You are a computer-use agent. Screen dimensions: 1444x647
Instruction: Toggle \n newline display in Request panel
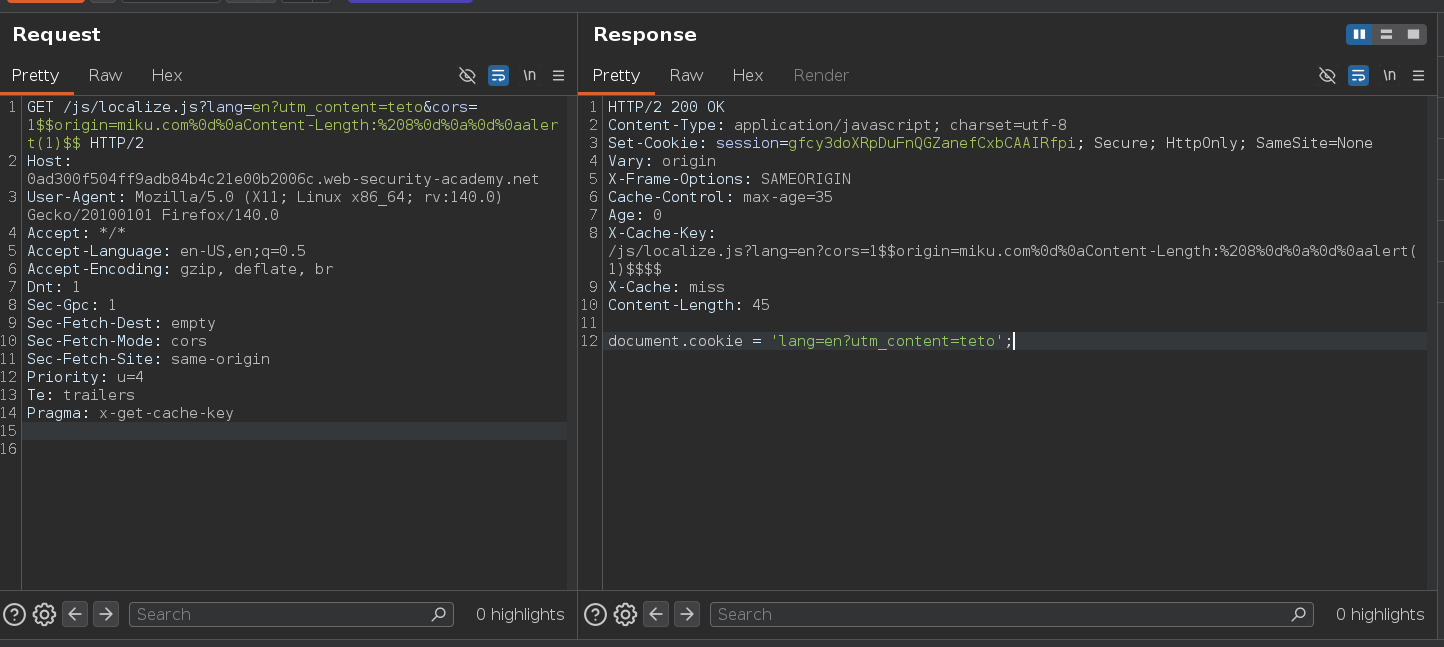pyautogui.click(x=530, y=75)
